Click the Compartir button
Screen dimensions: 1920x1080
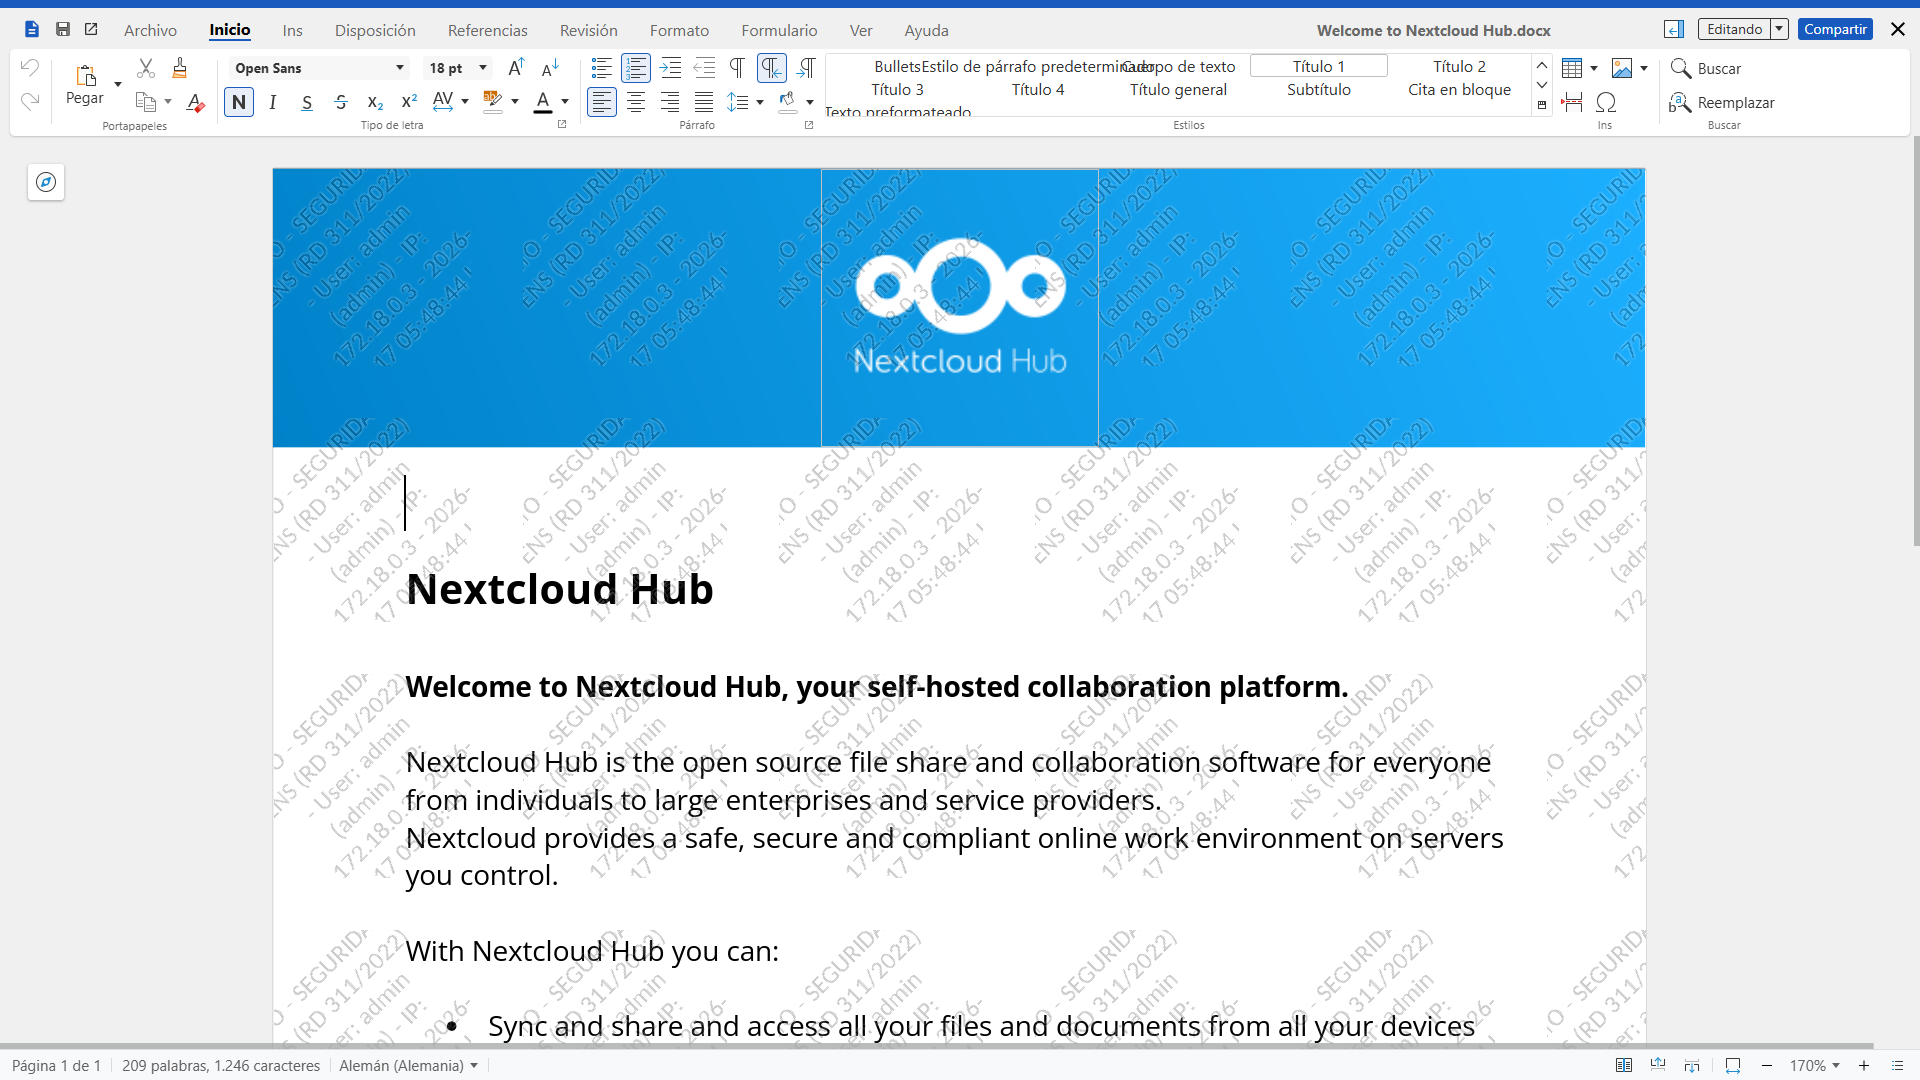1835,30
